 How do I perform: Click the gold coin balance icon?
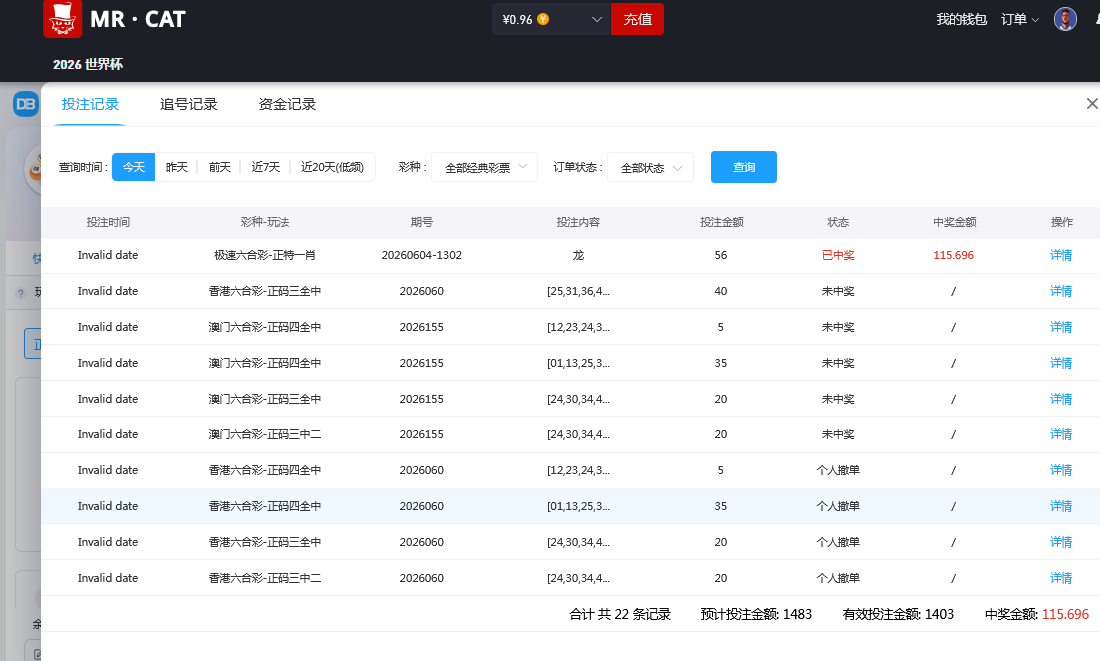[543, 19]
